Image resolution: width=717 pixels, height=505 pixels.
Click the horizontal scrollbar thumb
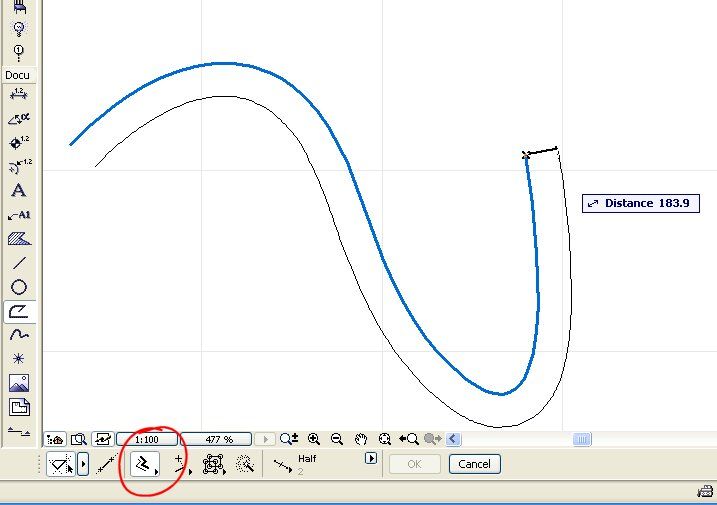tap(582, 440)
